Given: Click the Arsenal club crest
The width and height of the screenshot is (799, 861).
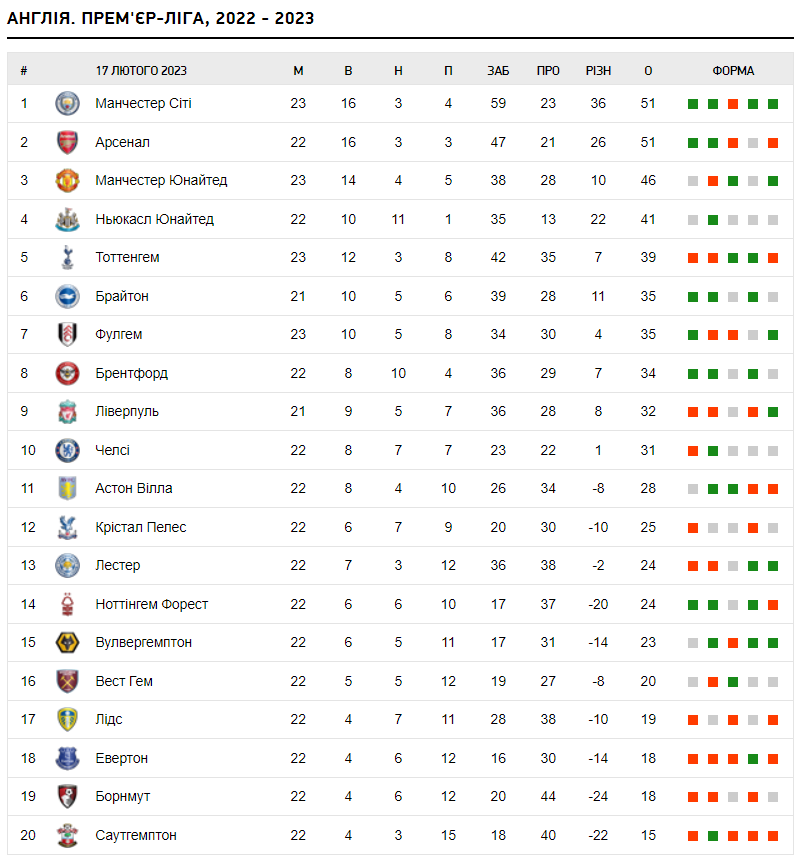Looking at the screenshot, I should point(67,142).
